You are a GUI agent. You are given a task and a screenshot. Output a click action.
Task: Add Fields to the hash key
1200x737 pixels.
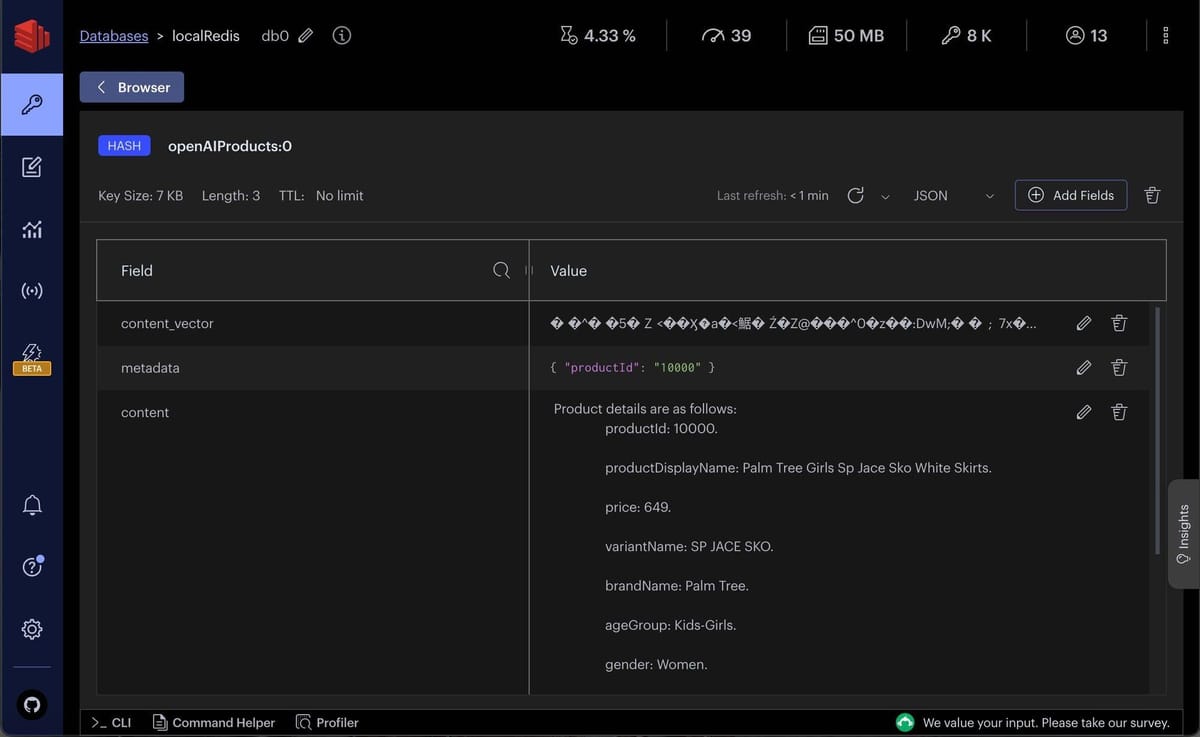tap(1070, 195)
